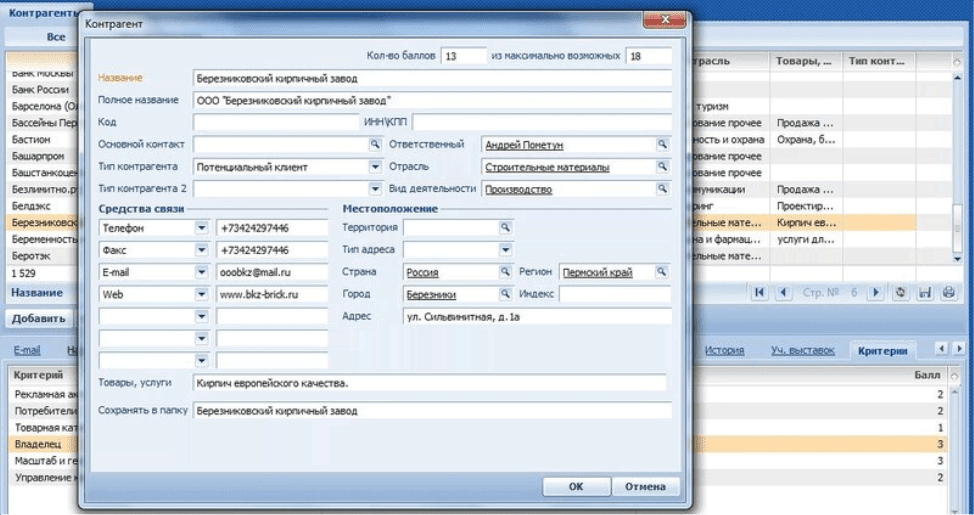This screenshot has height=515, width=974.
Task: Open E-mail contact type dropdown
Action: coord(201,272)
